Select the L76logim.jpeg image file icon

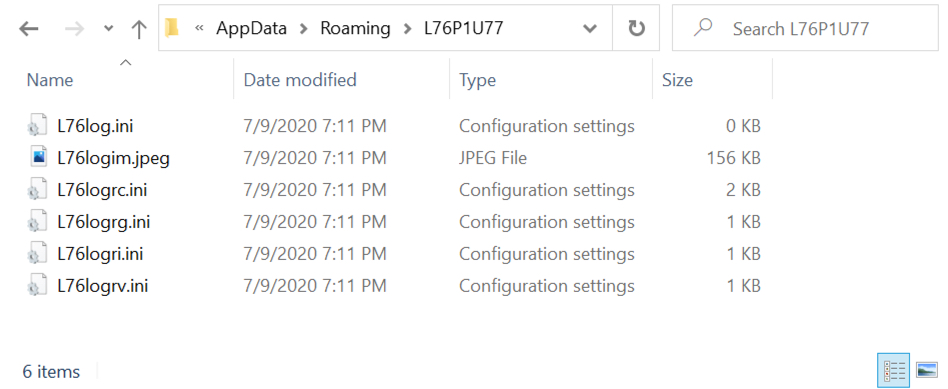tap(38, 158)
